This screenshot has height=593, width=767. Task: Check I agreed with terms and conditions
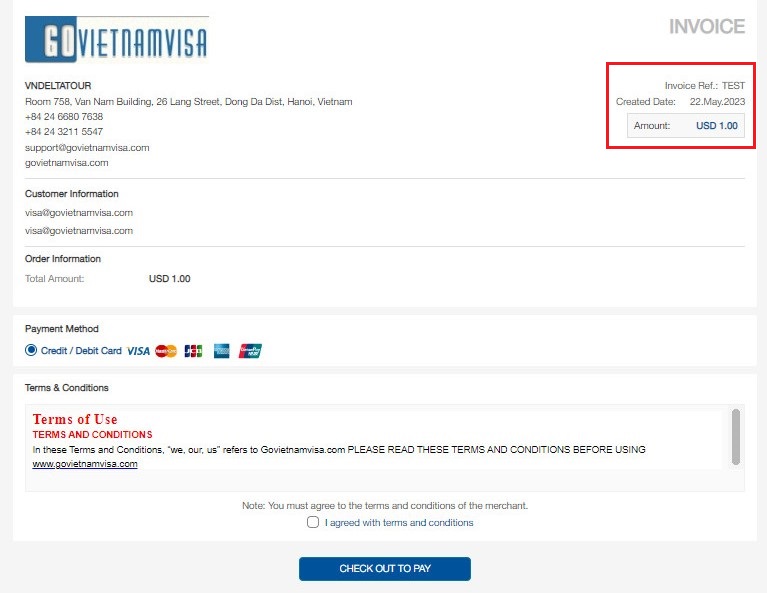click(313, 522)
